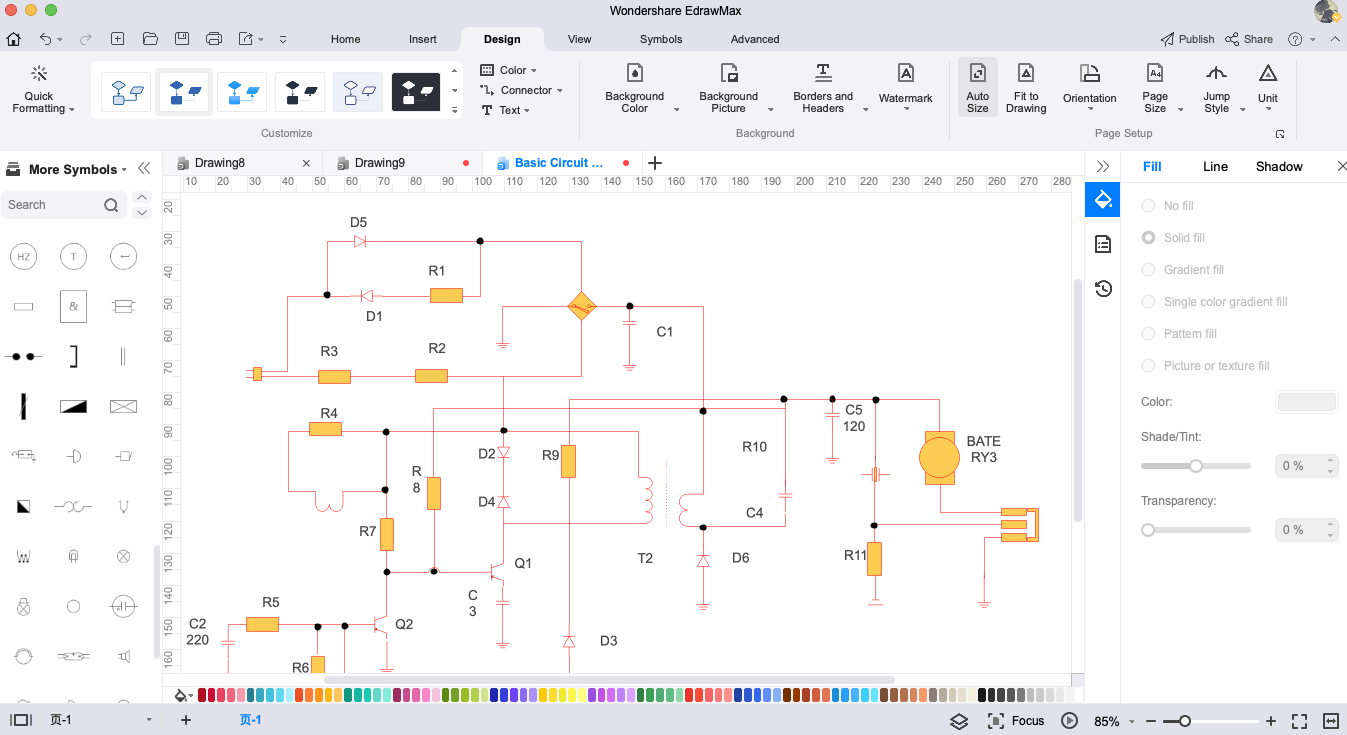Open Borders and Headers tool
Screen dimensions: 1347x735
pos(823,88)
